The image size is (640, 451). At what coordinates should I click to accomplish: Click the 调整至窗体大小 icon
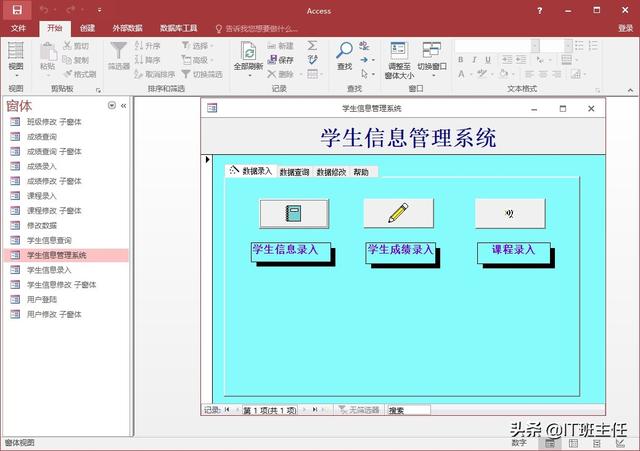click(x=398, y=51)
